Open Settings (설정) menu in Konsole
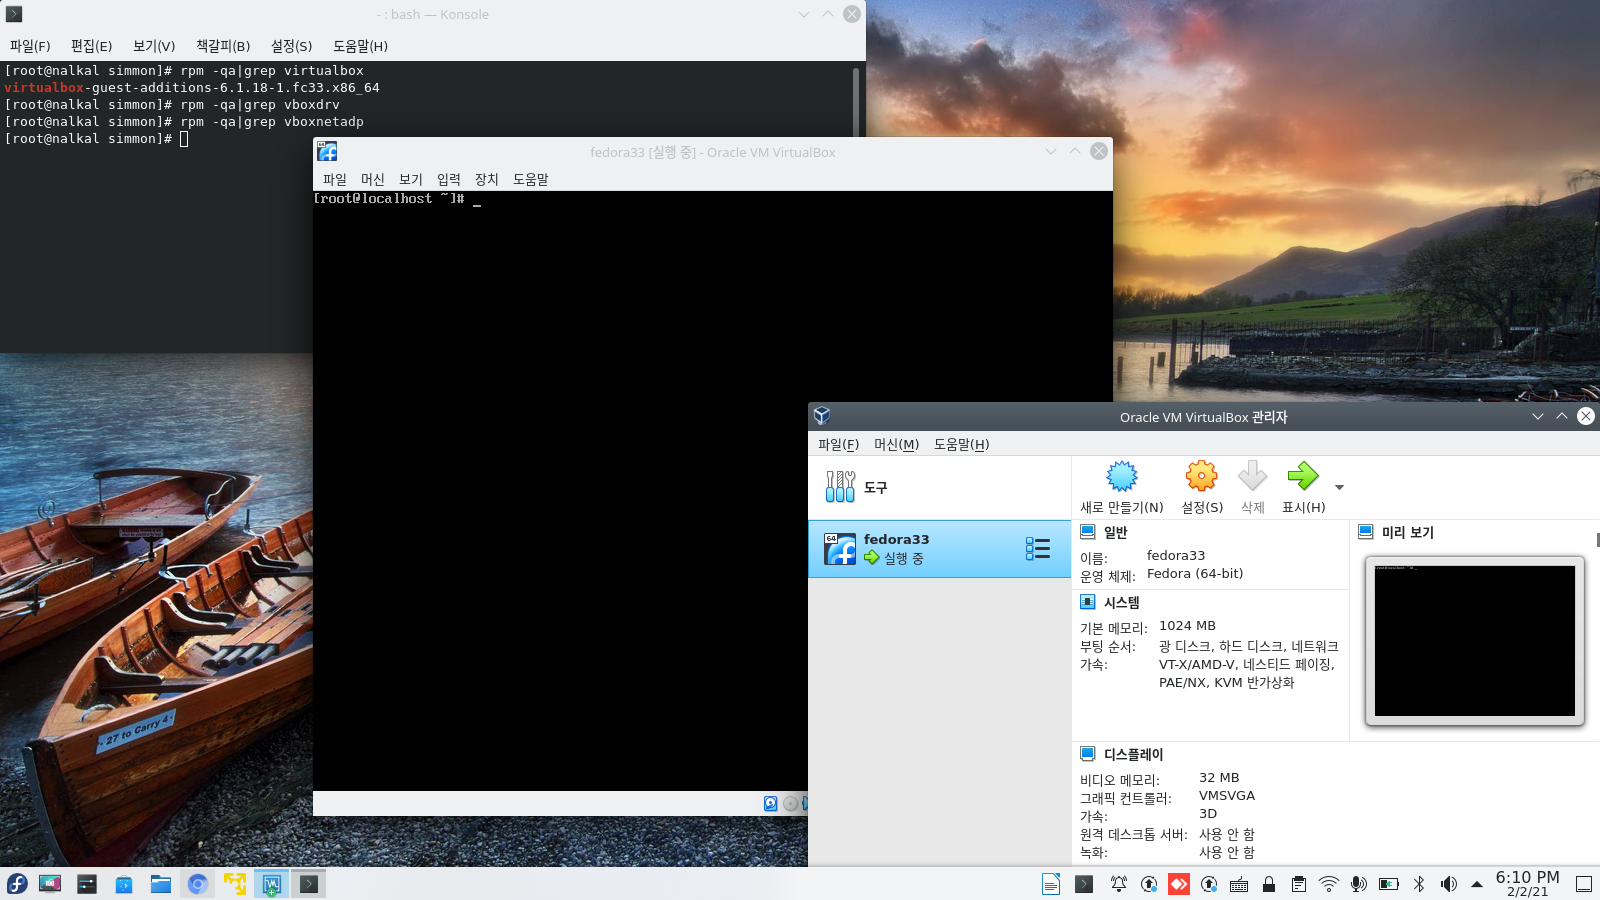This screenshot has height=900, width=1600. click(x=291, y=46)
